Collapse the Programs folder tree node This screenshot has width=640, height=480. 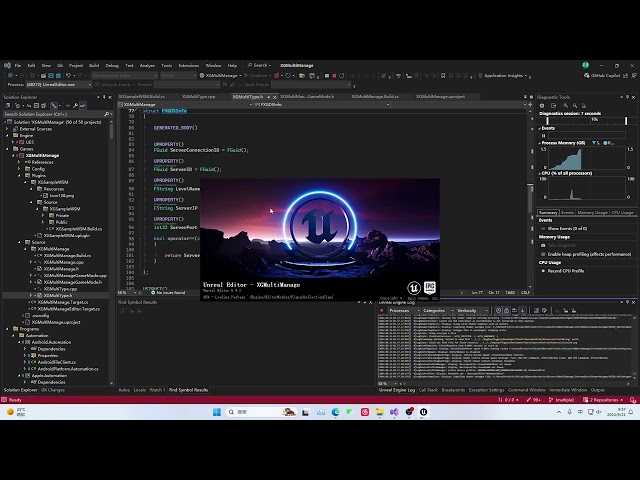7,329
